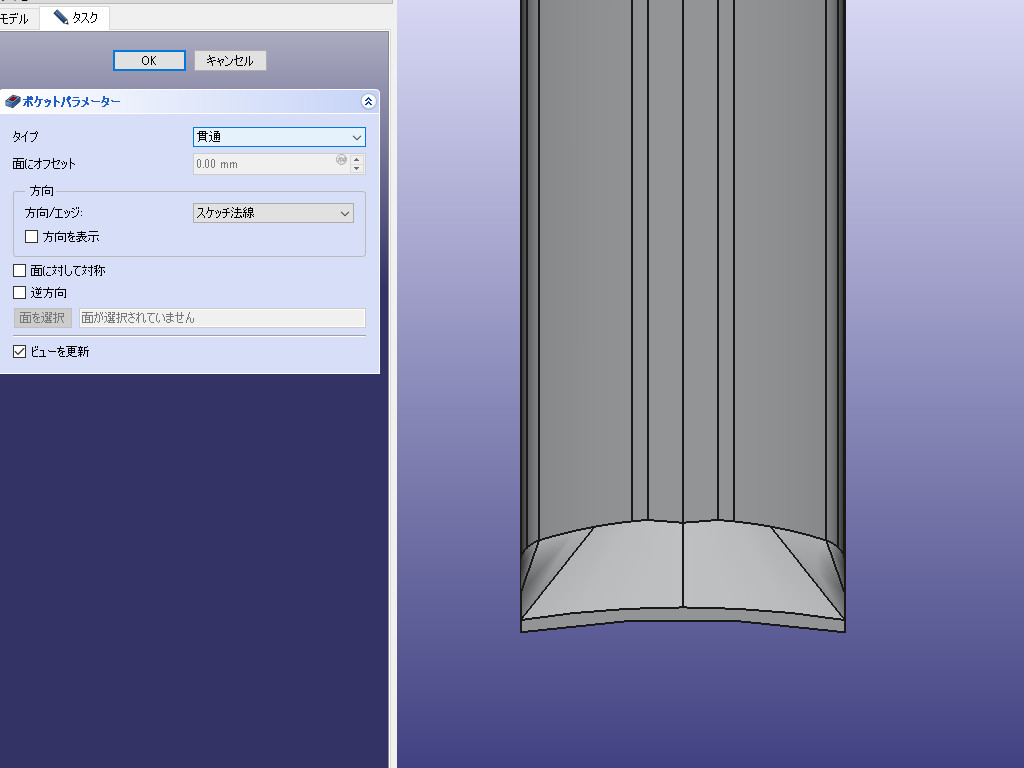The height and width of the screenshot is (768, 1024).
Task: Click the 面が選択されていません text field
Action: 222,318
